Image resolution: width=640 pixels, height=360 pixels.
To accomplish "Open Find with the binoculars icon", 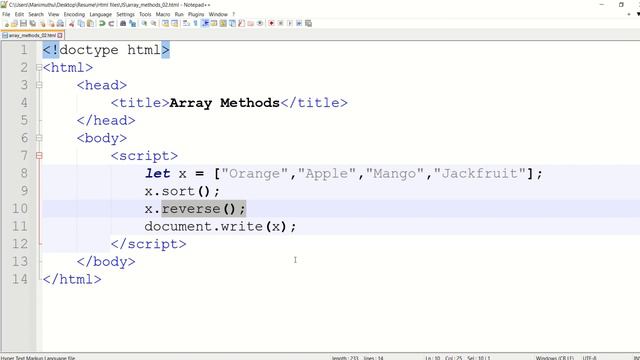I will (122, 23).
